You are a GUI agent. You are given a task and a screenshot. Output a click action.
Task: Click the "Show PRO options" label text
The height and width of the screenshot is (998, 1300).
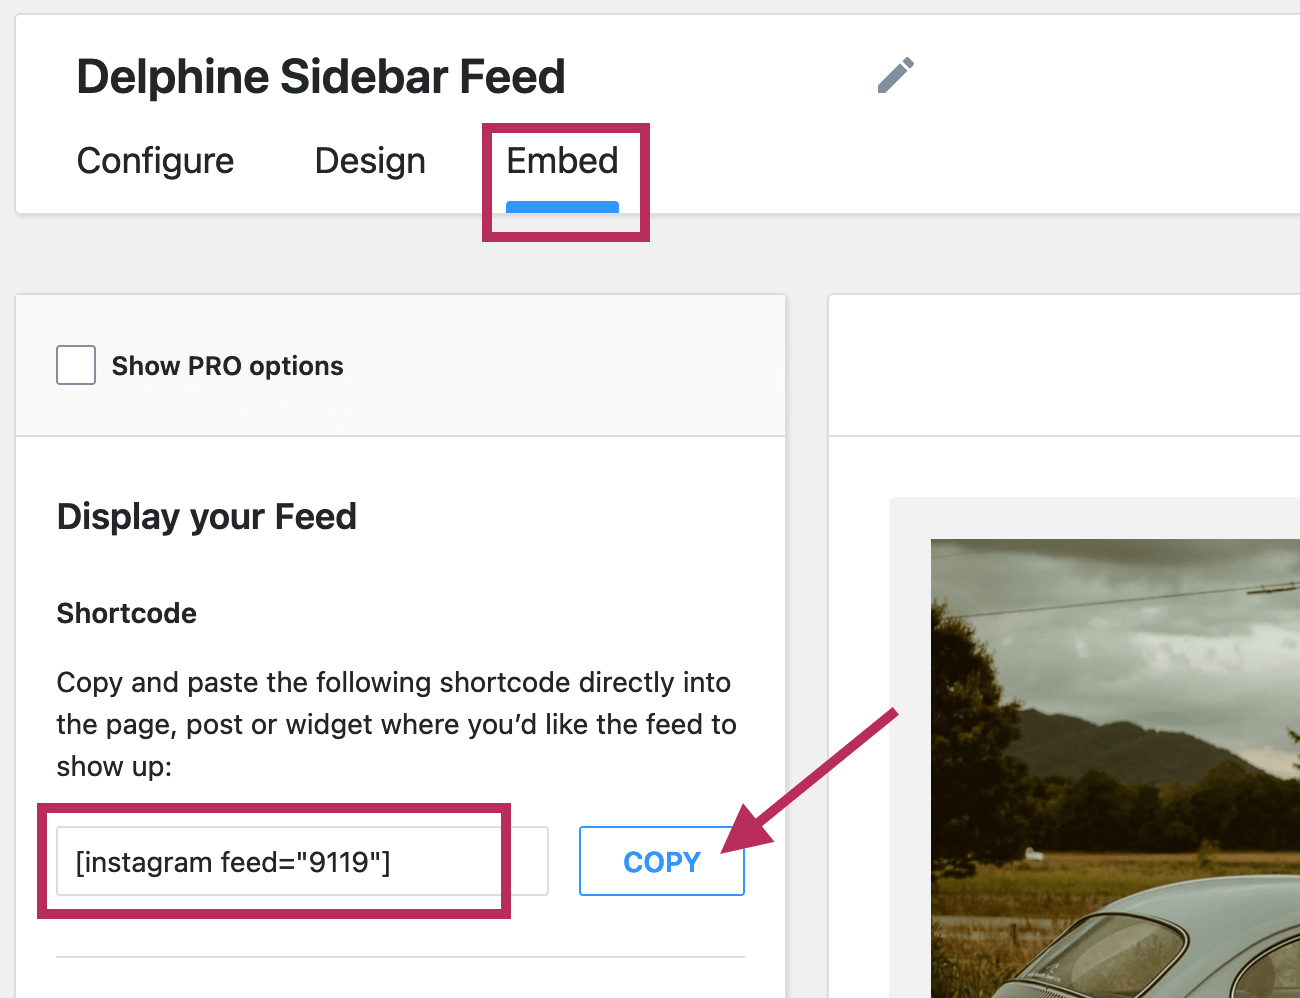click(x=227, y=366)
